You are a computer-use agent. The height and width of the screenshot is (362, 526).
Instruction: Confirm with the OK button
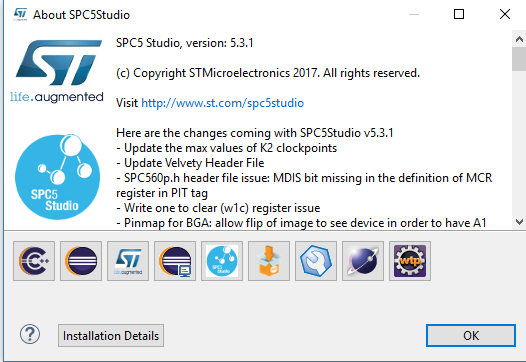(471, 335)
